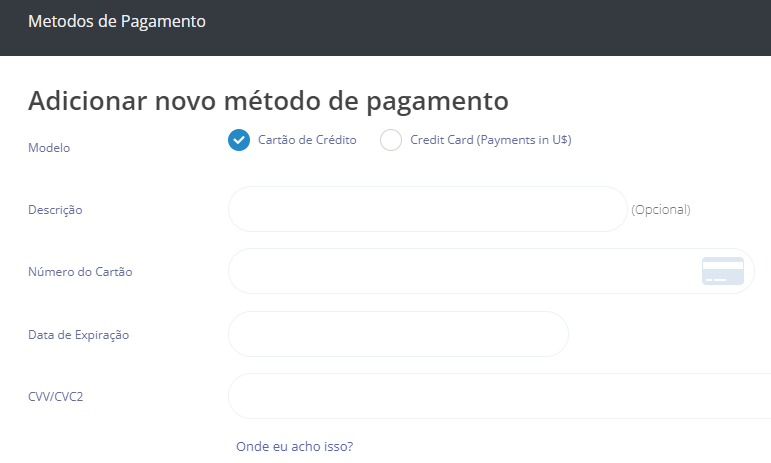Screen dimensions: 771x463
Task: Click the Adicionar novo método de pagamento heading
Action: (x=268, y=101)
